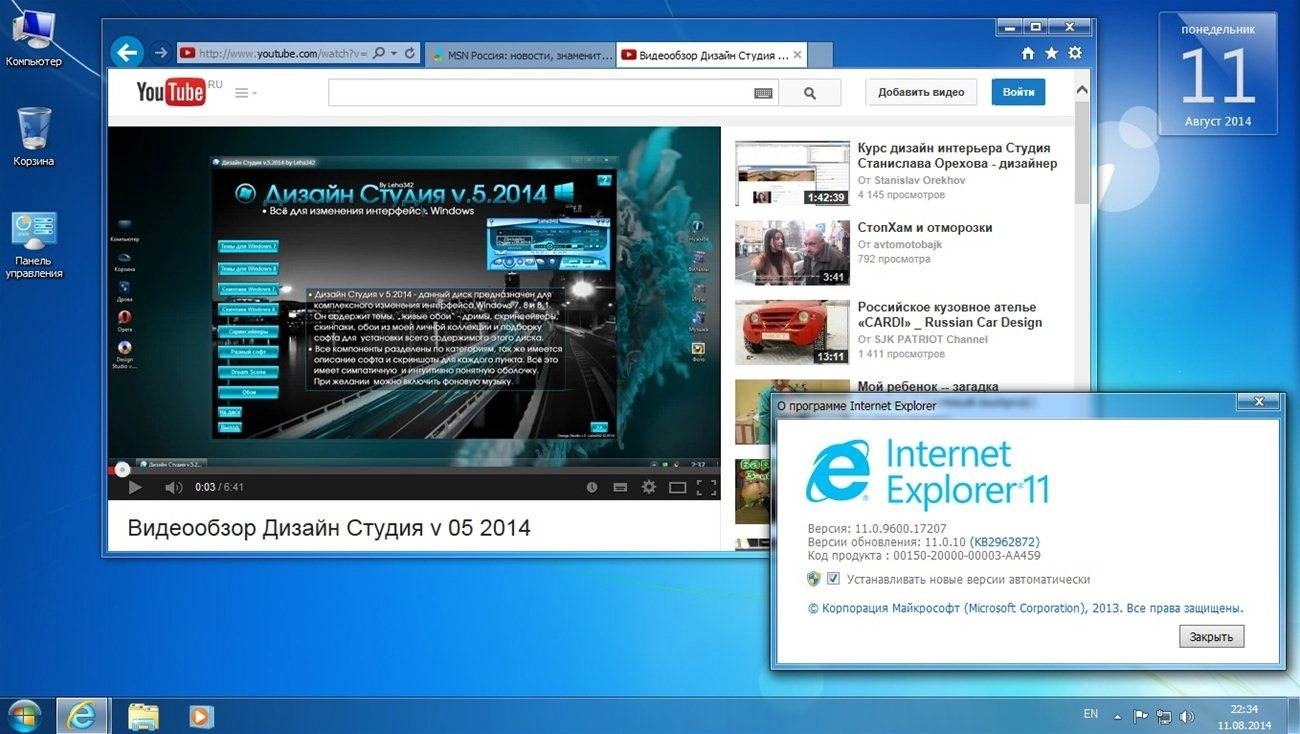Close the About Internet Explorer dialog with Закрыть
This screenshot has width=1300, height=734.
tap(1211, 636)
